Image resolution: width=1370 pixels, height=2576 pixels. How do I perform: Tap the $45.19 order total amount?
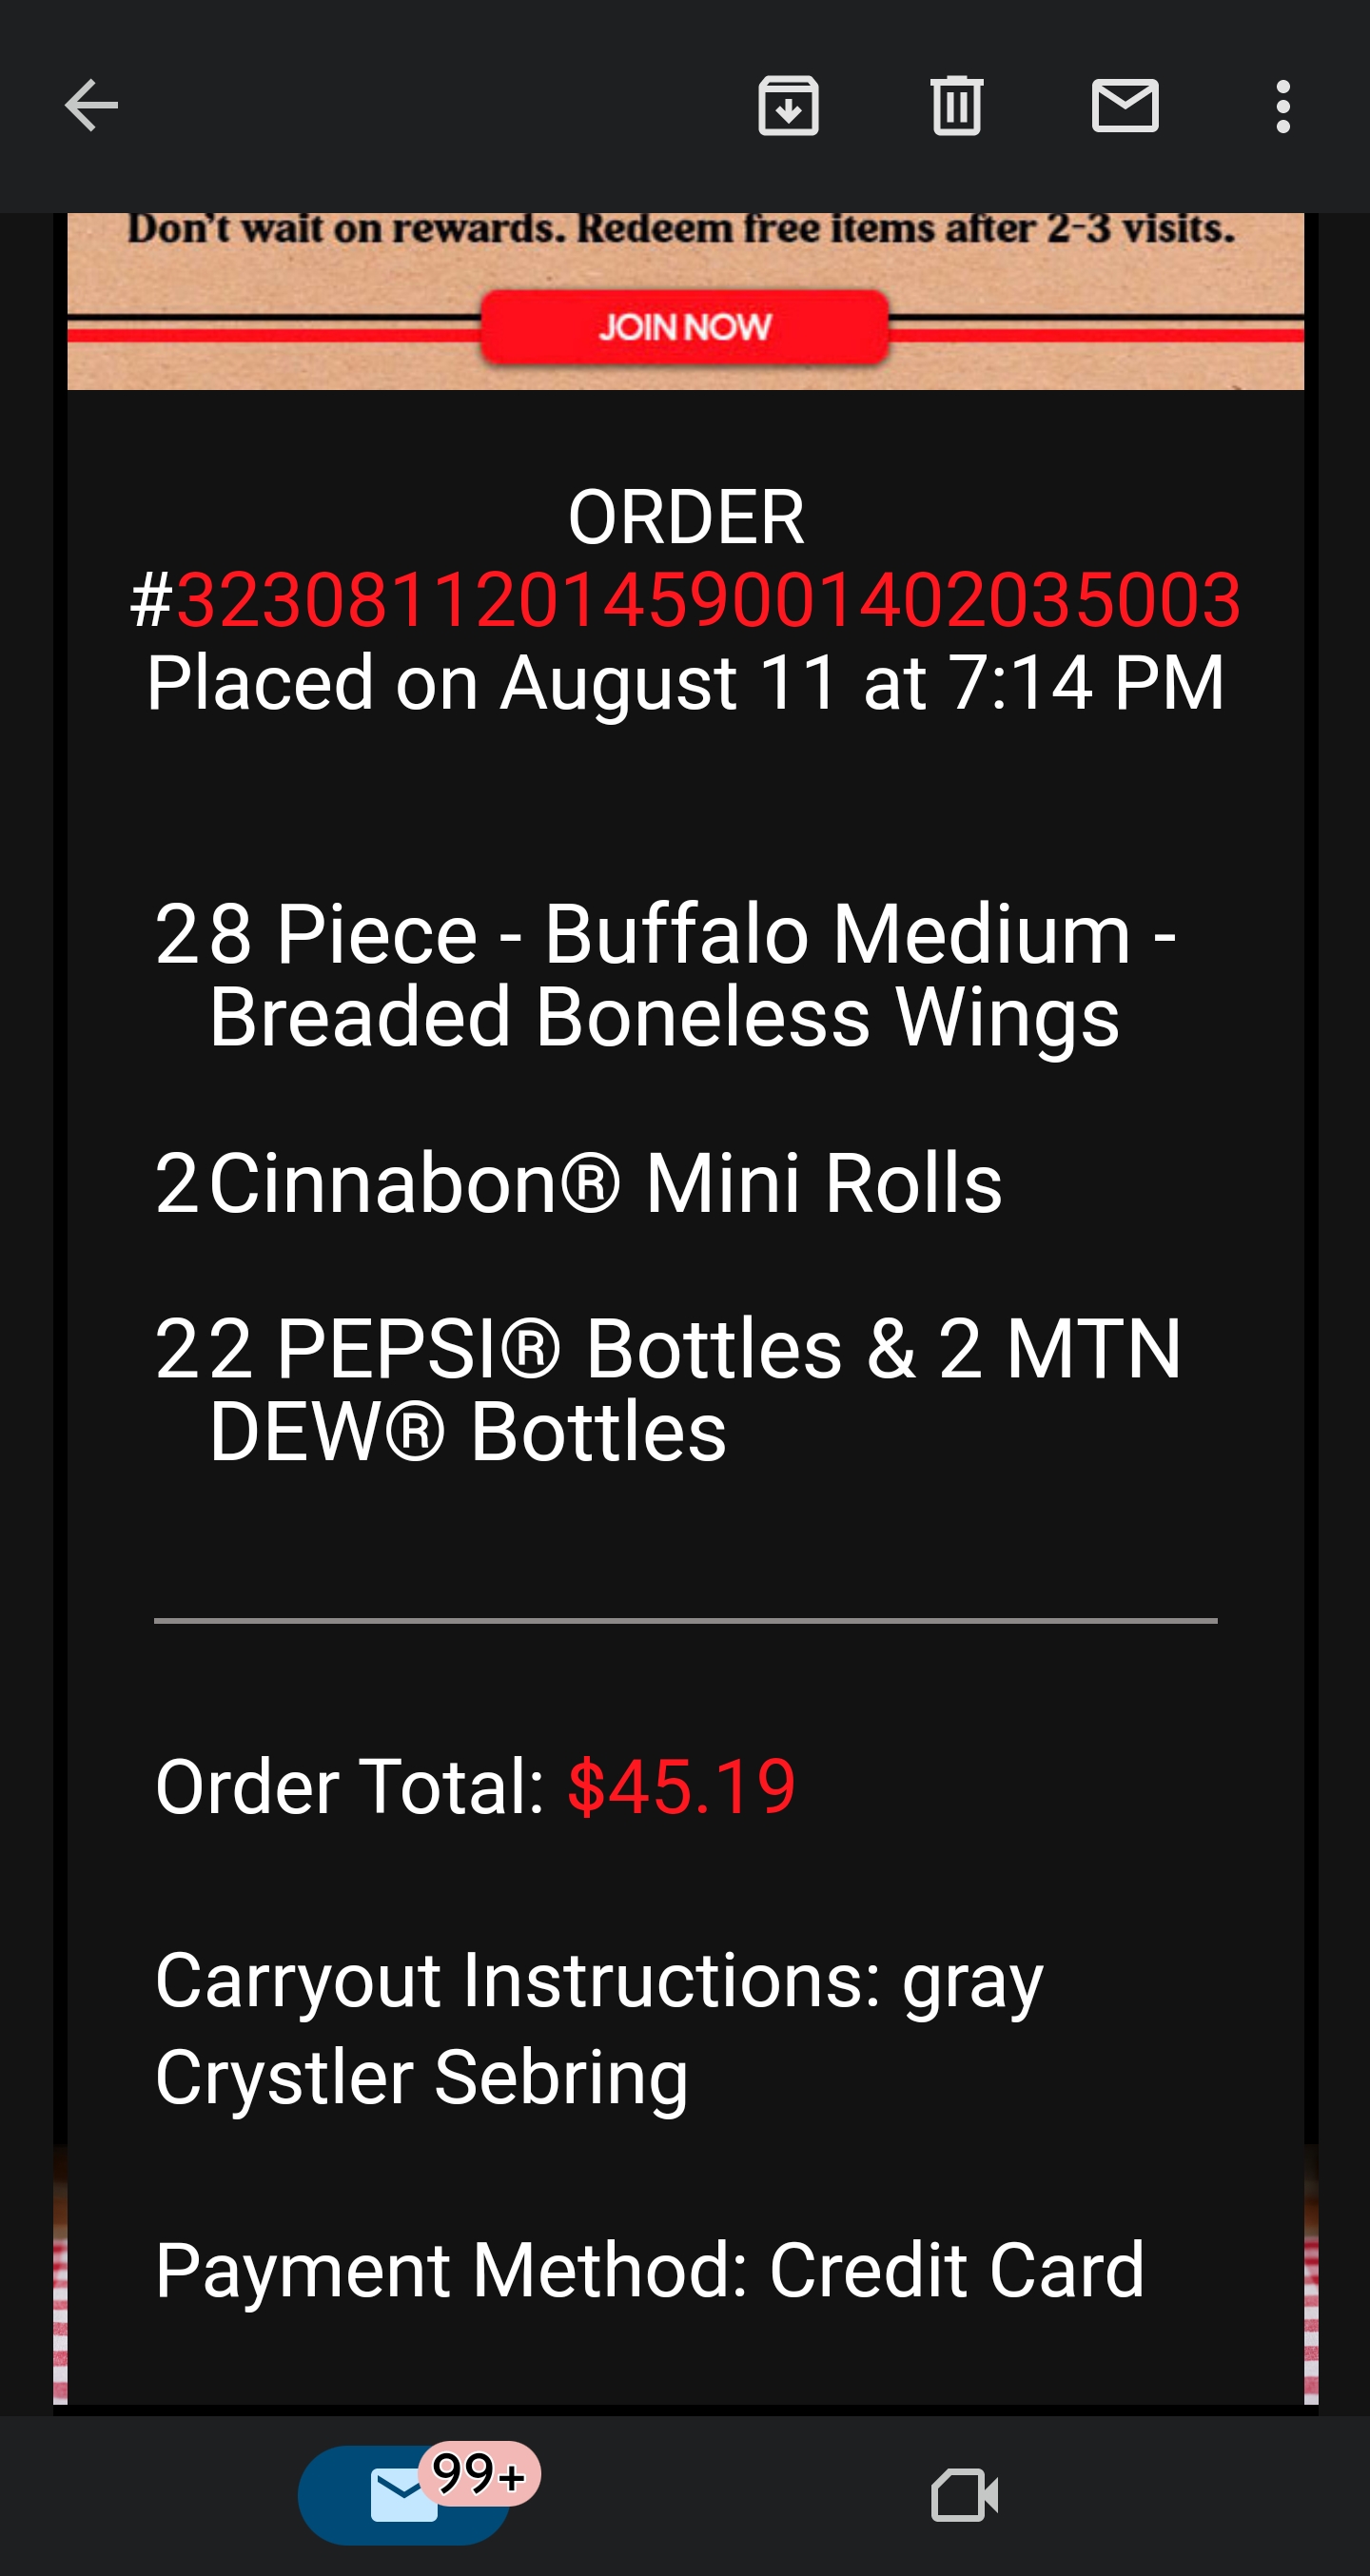point(681,1787)
